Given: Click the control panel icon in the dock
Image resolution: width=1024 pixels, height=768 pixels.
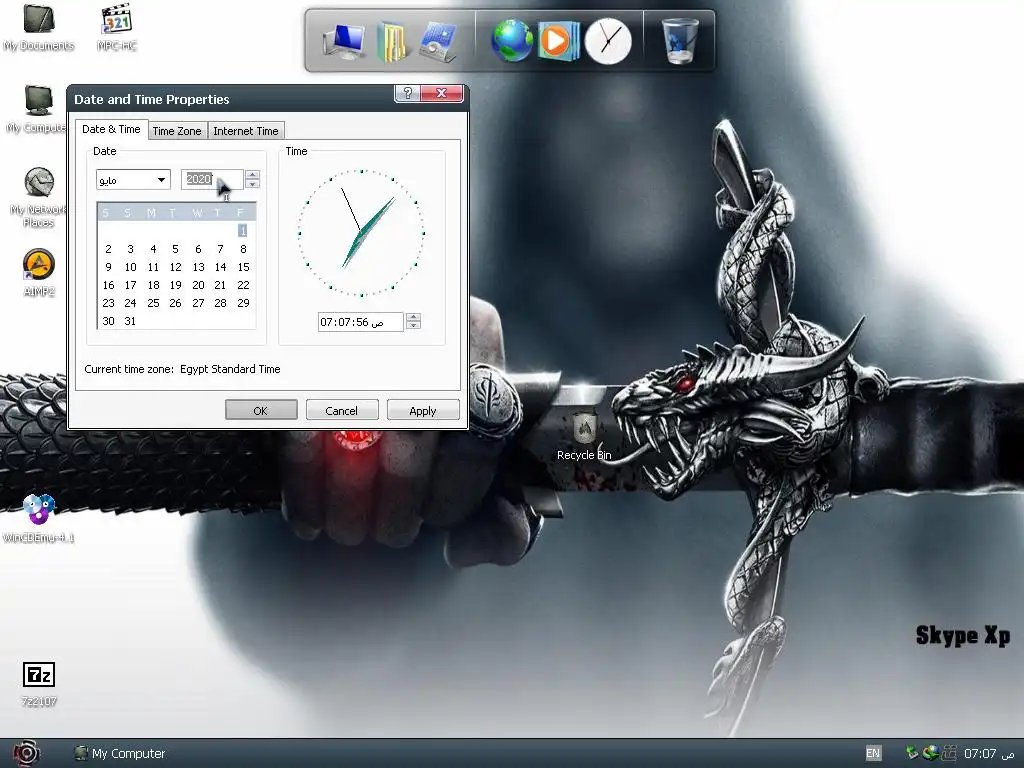Looking at the screenshot, I should tap(438, 42).
